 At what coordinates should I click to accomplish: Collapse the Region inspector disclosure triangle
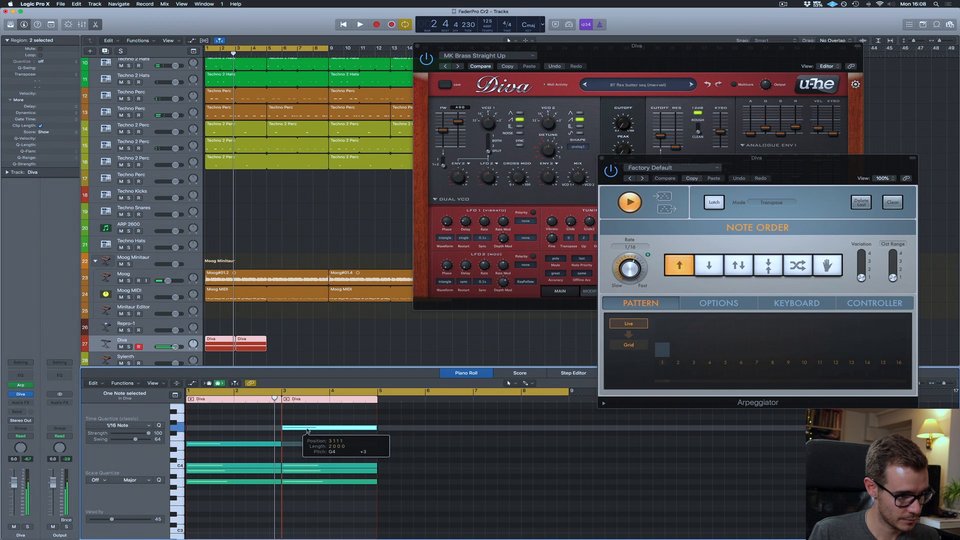click(x=7, y=40)
